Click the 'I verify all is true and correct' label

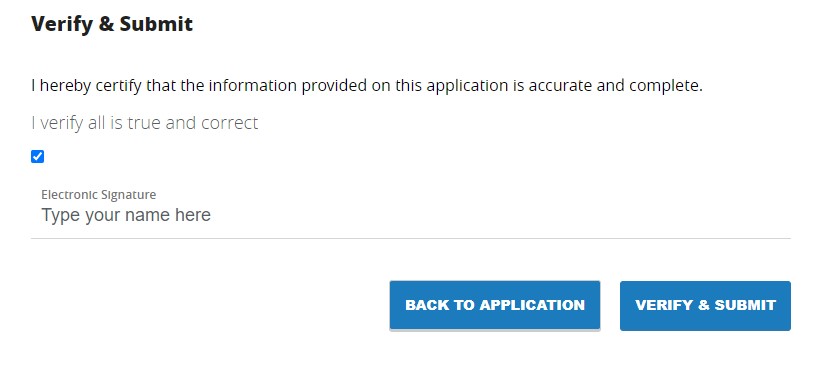[x=144, y=123]
